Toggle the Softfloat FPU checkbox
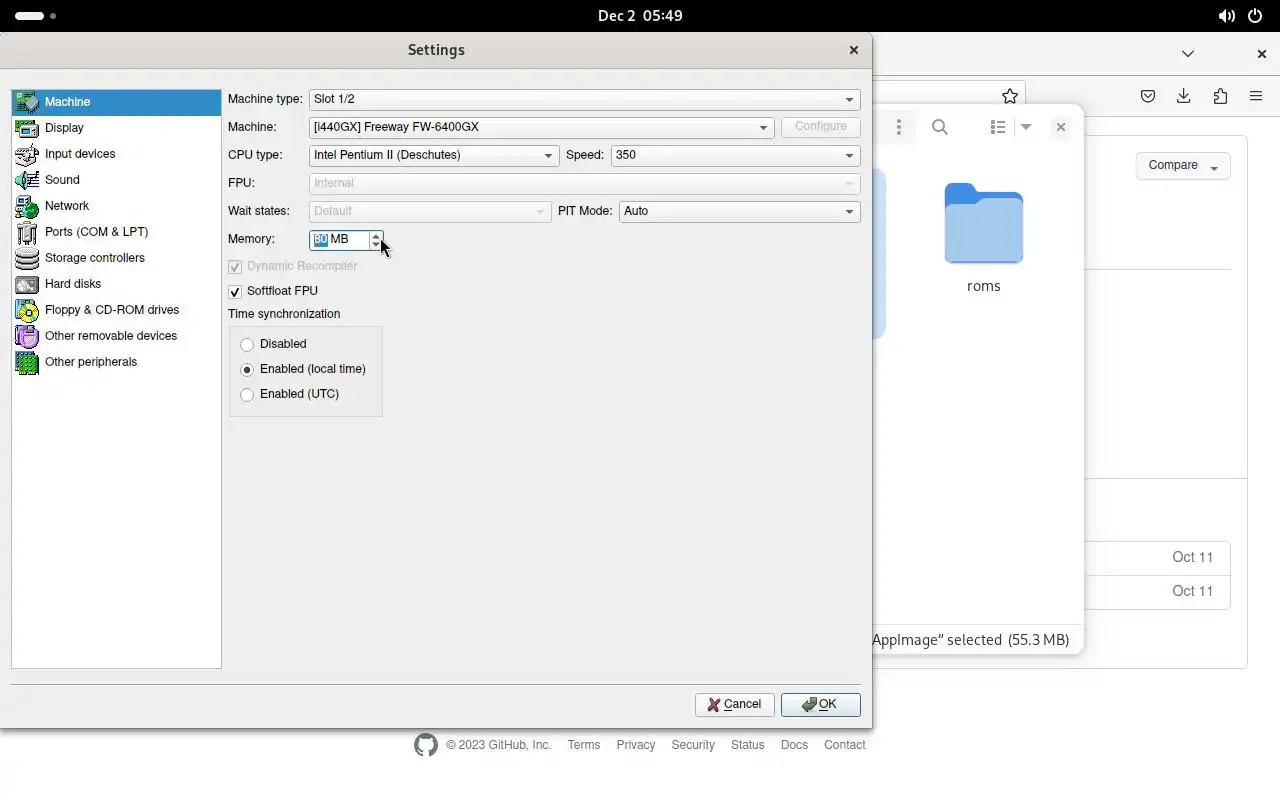Image resolution: width=1280 pixels, height=800 pixels. click(x=235, y=292)
